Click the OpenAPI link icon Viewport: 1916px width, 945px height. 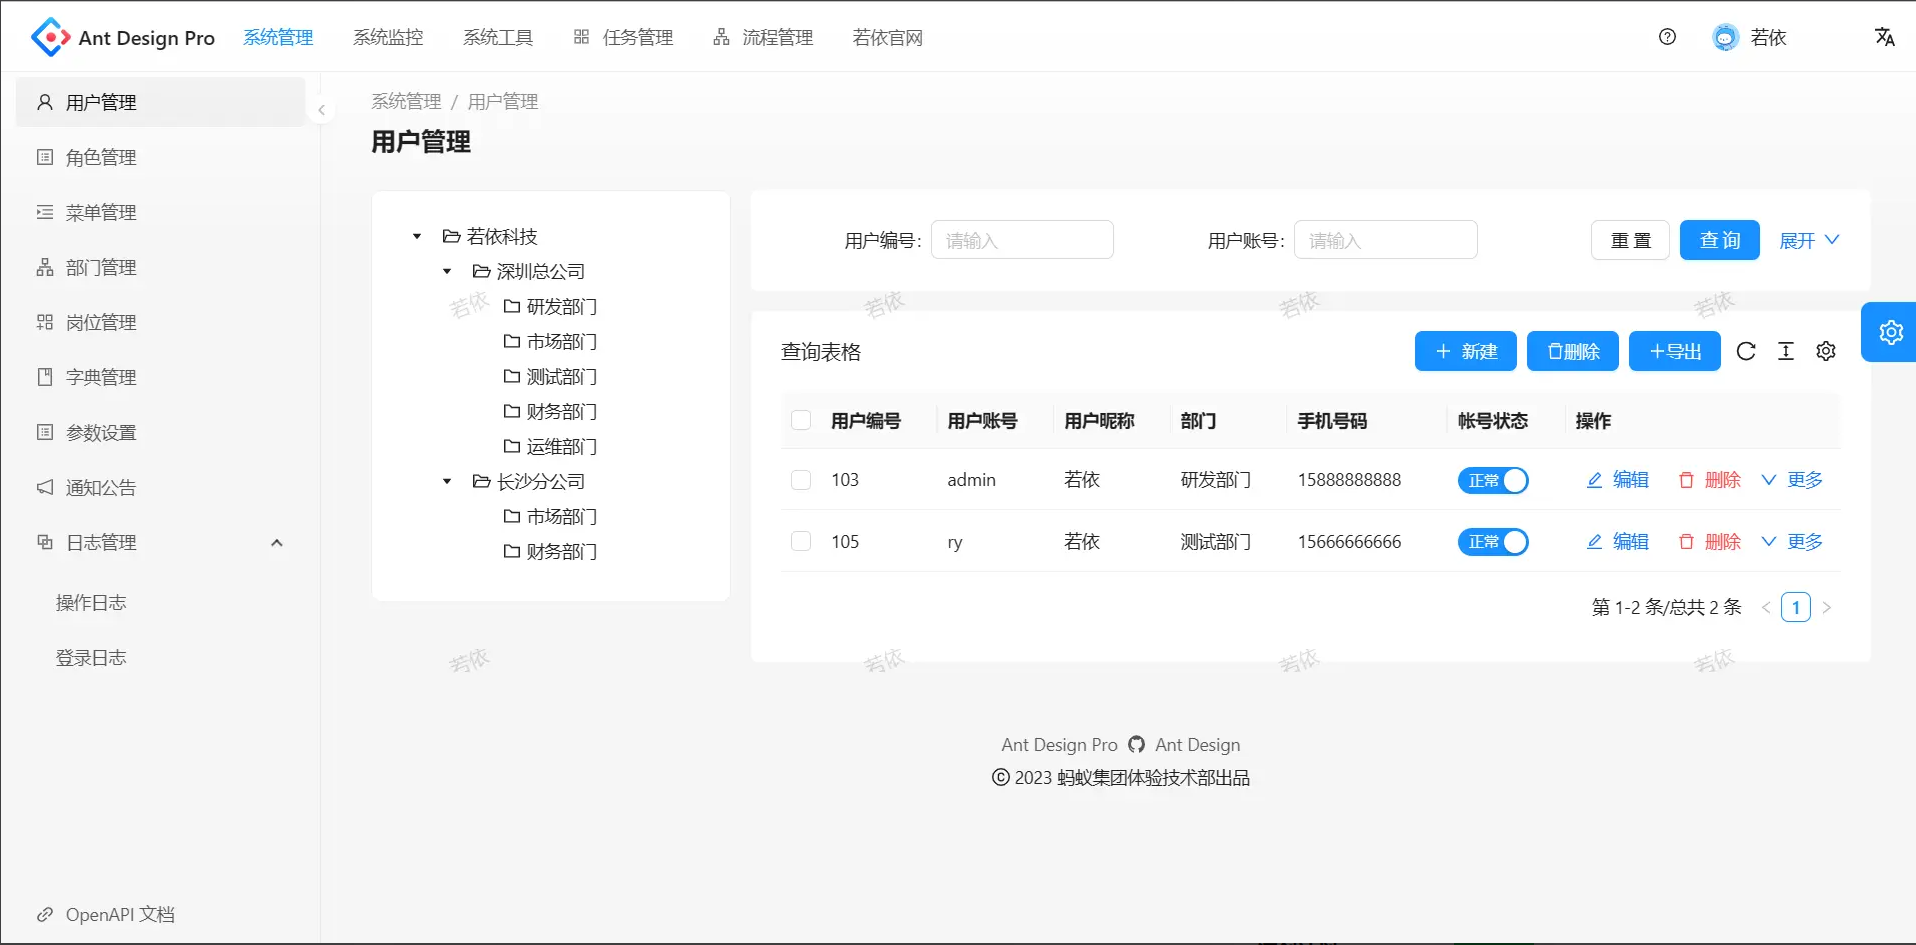tap(45, 914)
